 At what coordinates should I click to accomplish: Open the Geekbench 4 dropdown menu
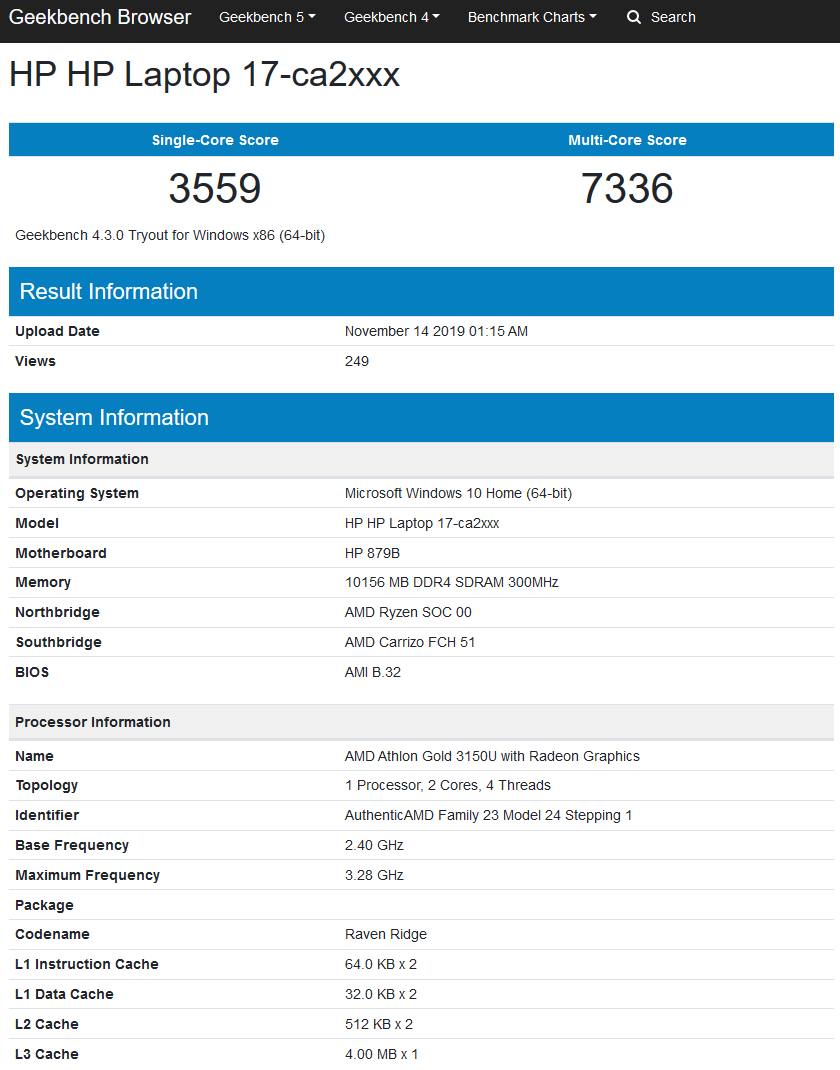pyautogui.click(x=392, y=17)
